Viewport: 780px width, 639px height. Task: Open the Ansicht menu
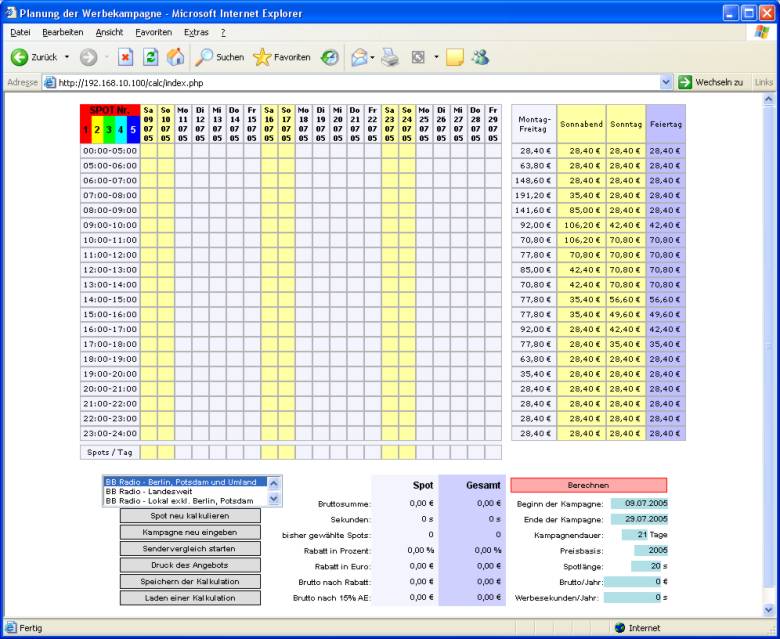click(x=109, y=32)
